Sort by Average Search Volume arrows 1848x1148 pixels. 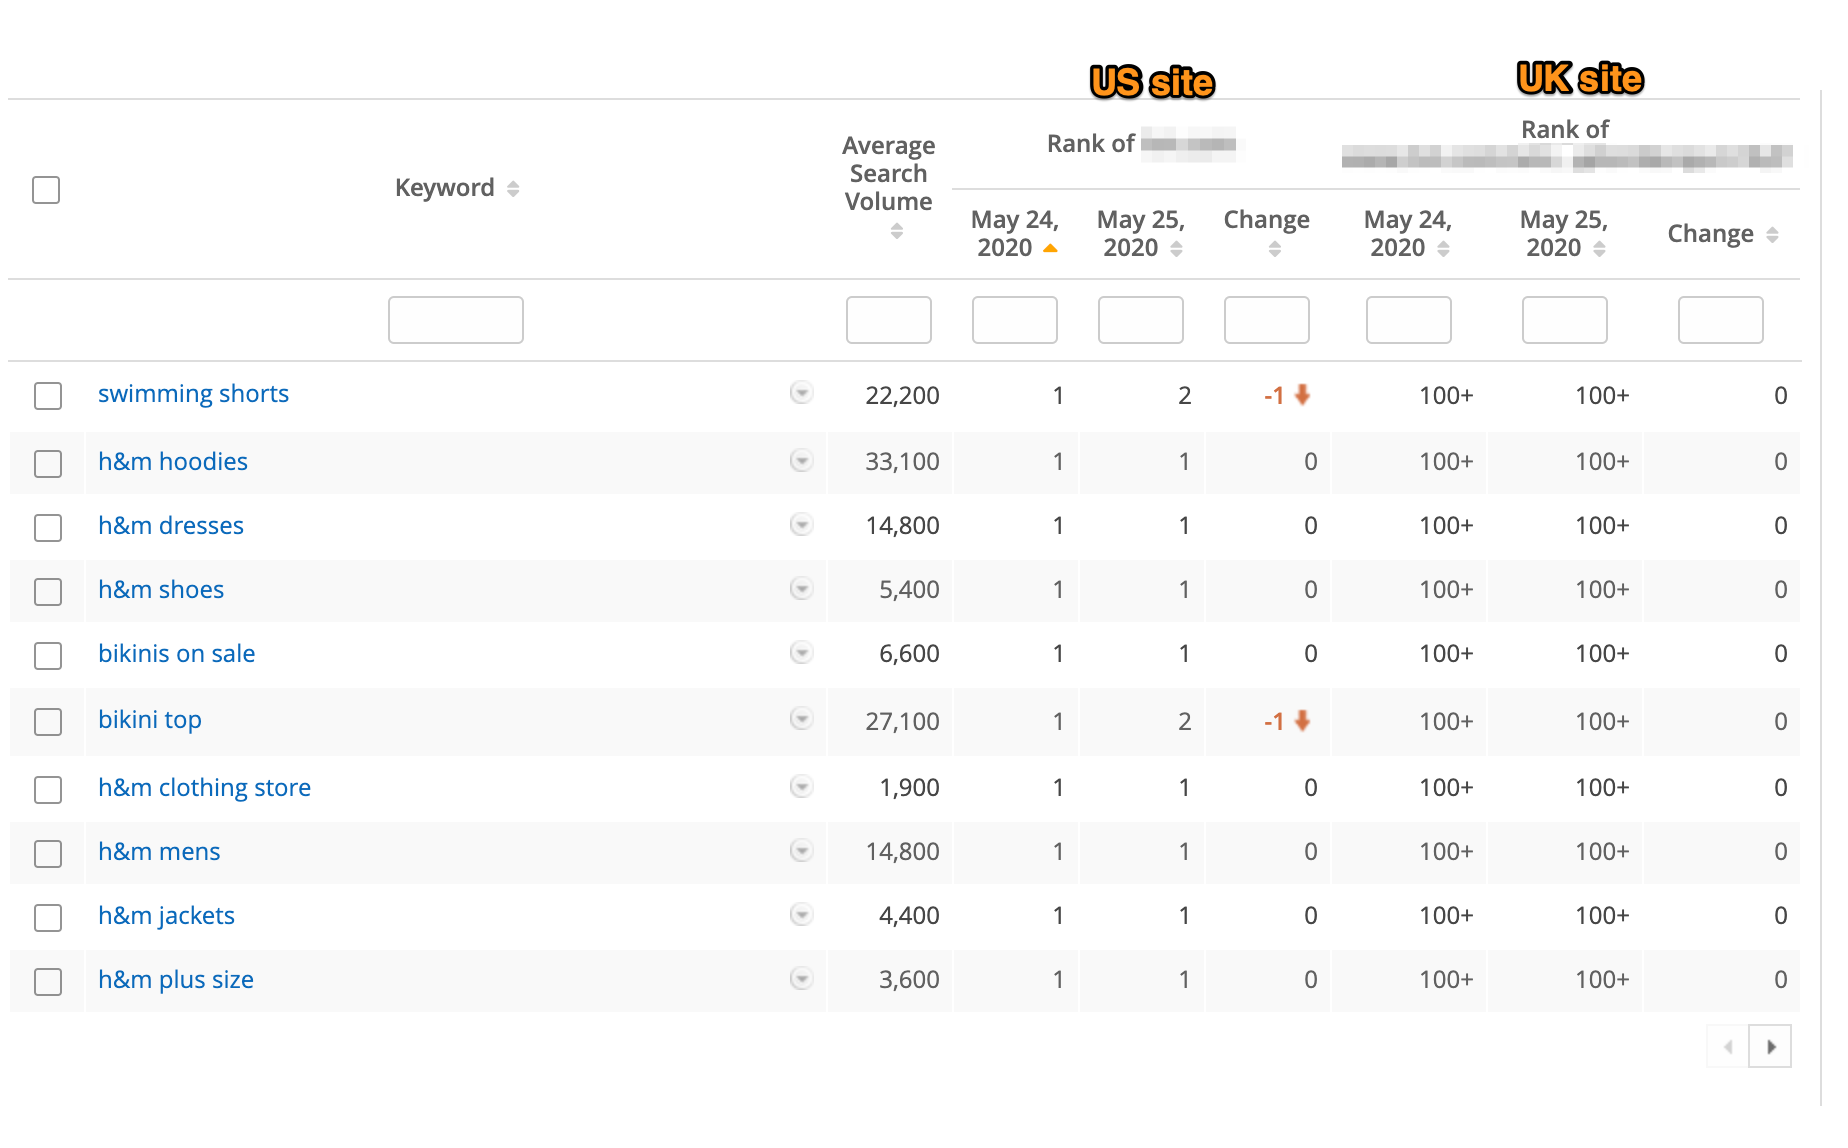(x=897, y=231)
